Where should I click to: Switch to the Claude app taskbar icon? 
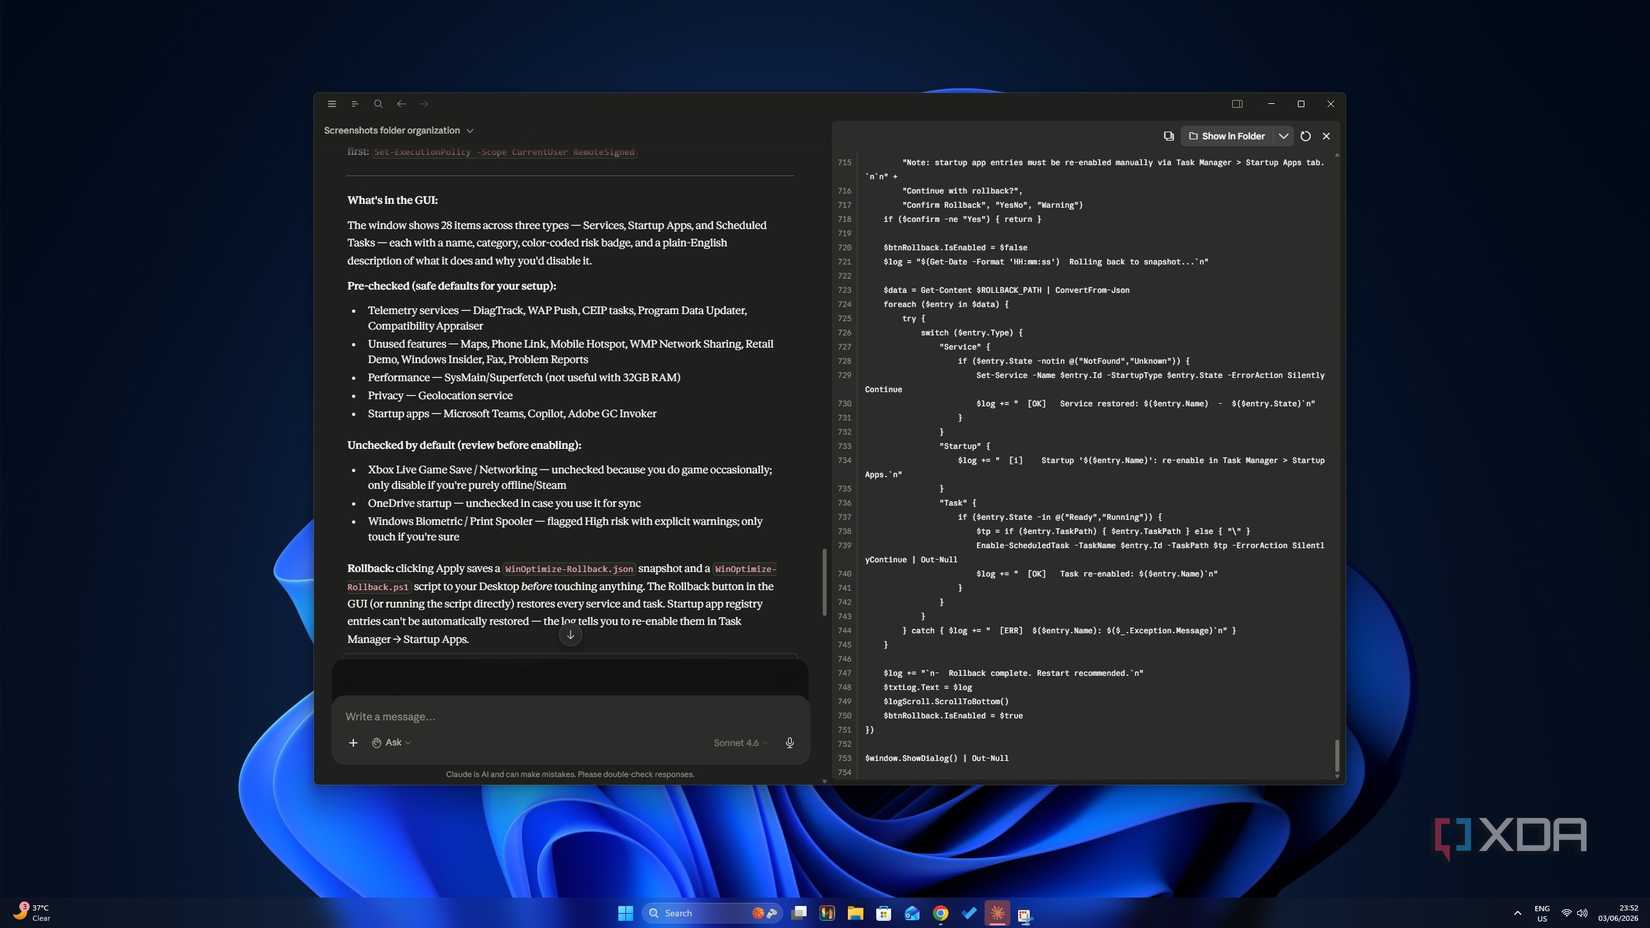point(997,913)
